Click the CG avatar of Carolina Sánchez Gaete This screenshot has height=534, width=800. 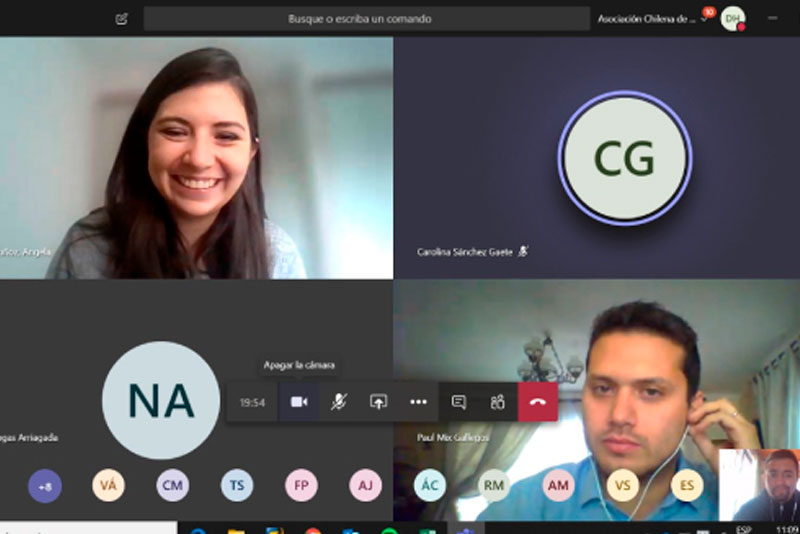(x=624, y=158)
